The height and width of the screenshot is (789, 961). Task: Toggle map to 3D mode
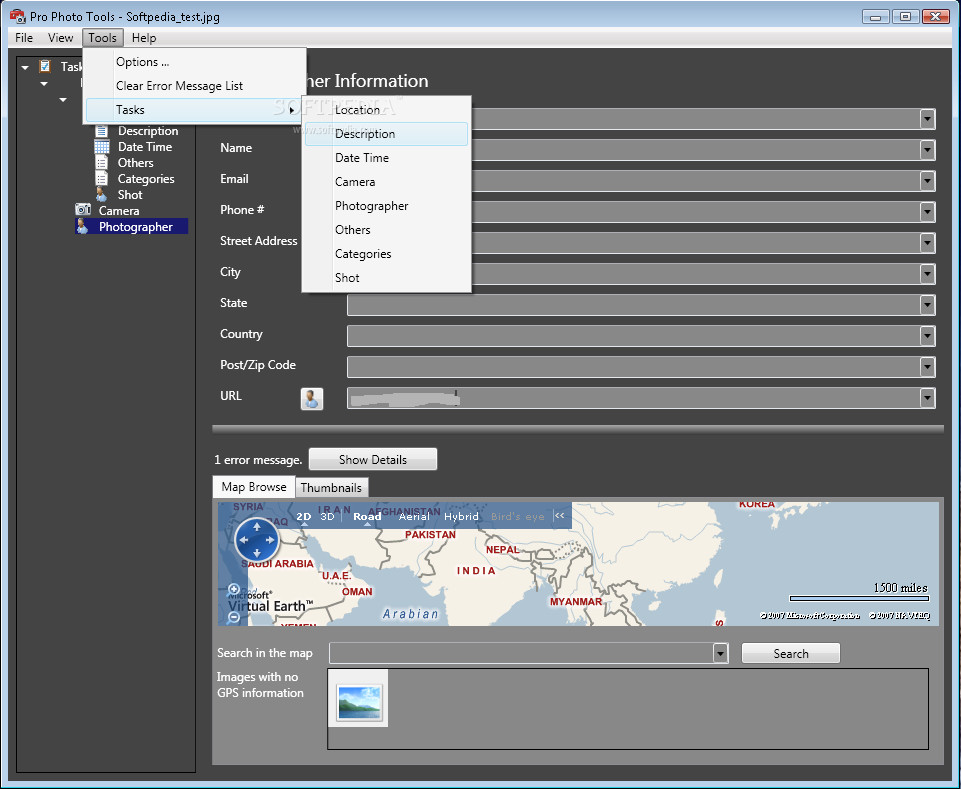tap(327, 517)
